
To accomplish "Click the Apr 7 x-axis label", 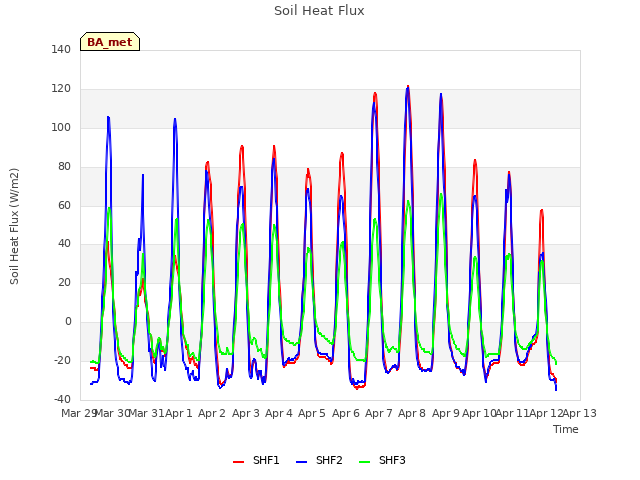I will tap(379, 413).
